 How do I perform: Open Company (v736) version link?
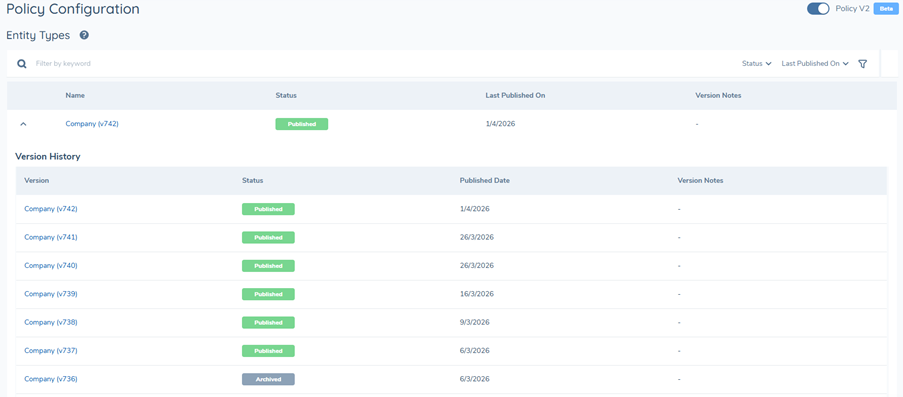(51, 379)
